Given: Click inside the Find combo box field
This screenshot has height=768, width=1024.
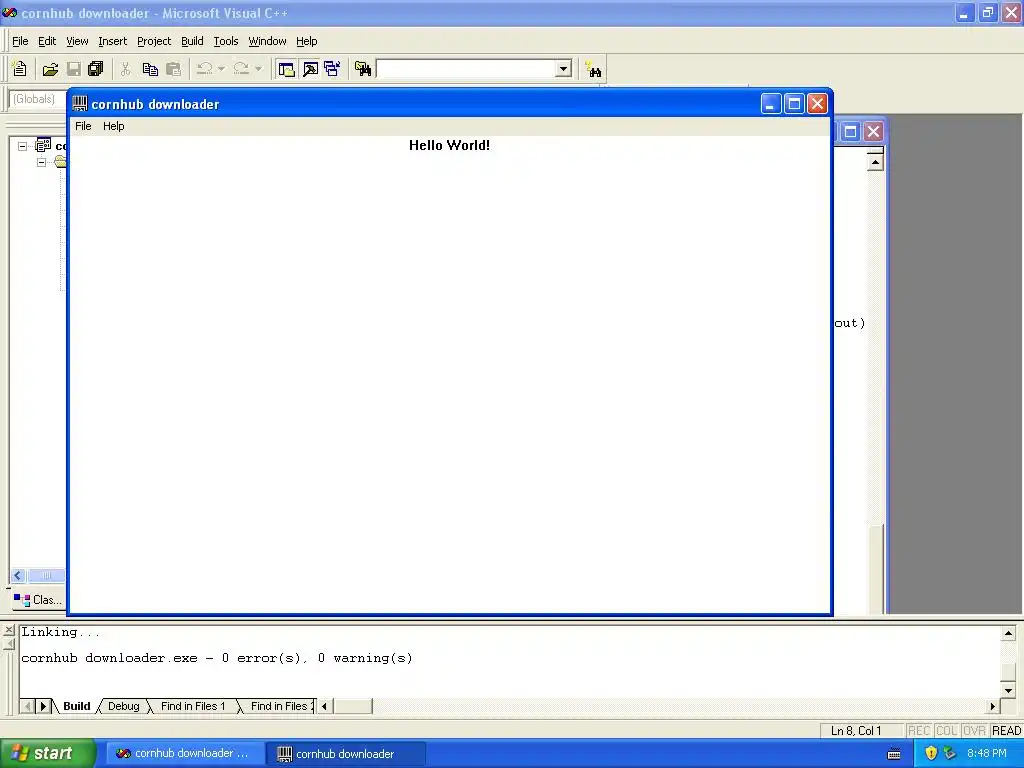Looking at the screenshot, I should (466, 69).
